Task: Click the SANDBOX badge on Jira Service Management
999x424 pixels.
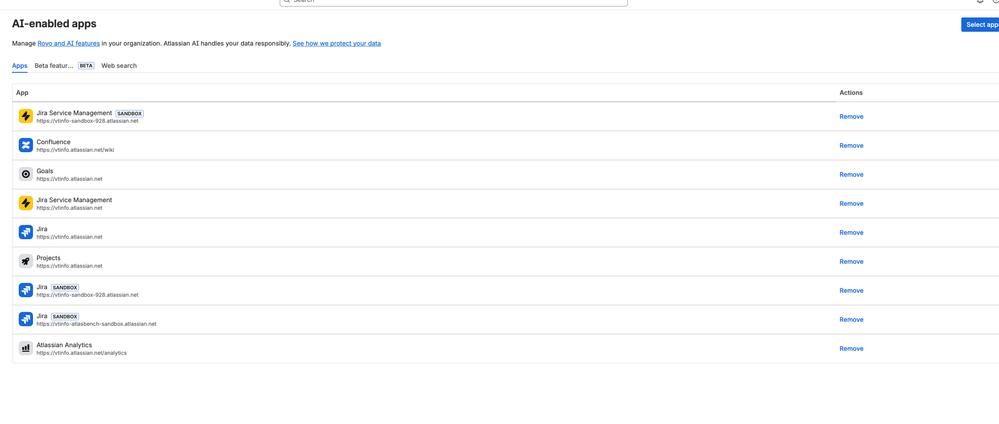Action: 129,113
